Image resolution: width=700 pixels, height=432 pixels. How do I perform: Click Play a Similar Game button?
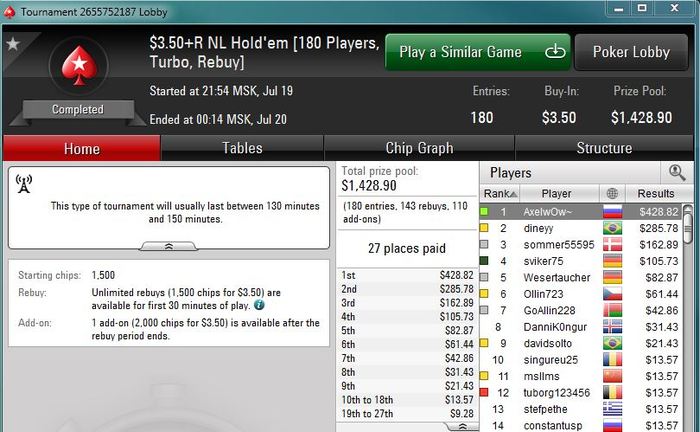pyautogui.click(x=478, y=52)
